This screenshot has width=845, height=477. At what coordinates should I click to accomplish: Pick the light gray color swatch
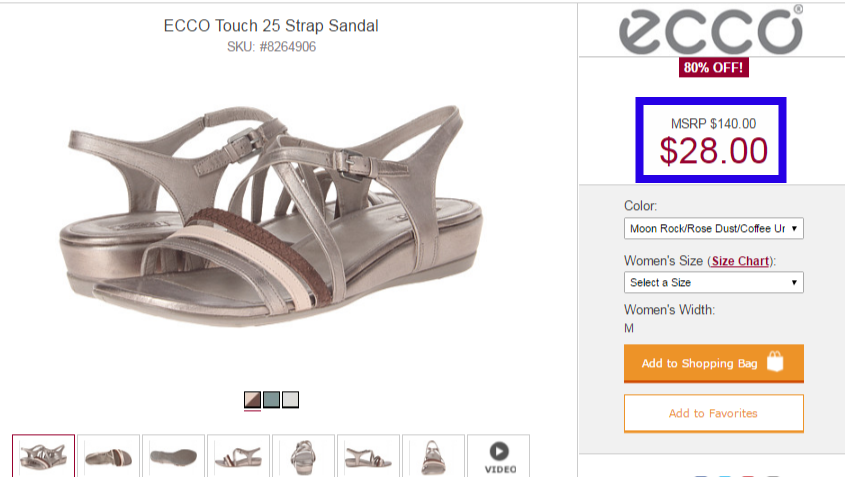tap(290, 400)
